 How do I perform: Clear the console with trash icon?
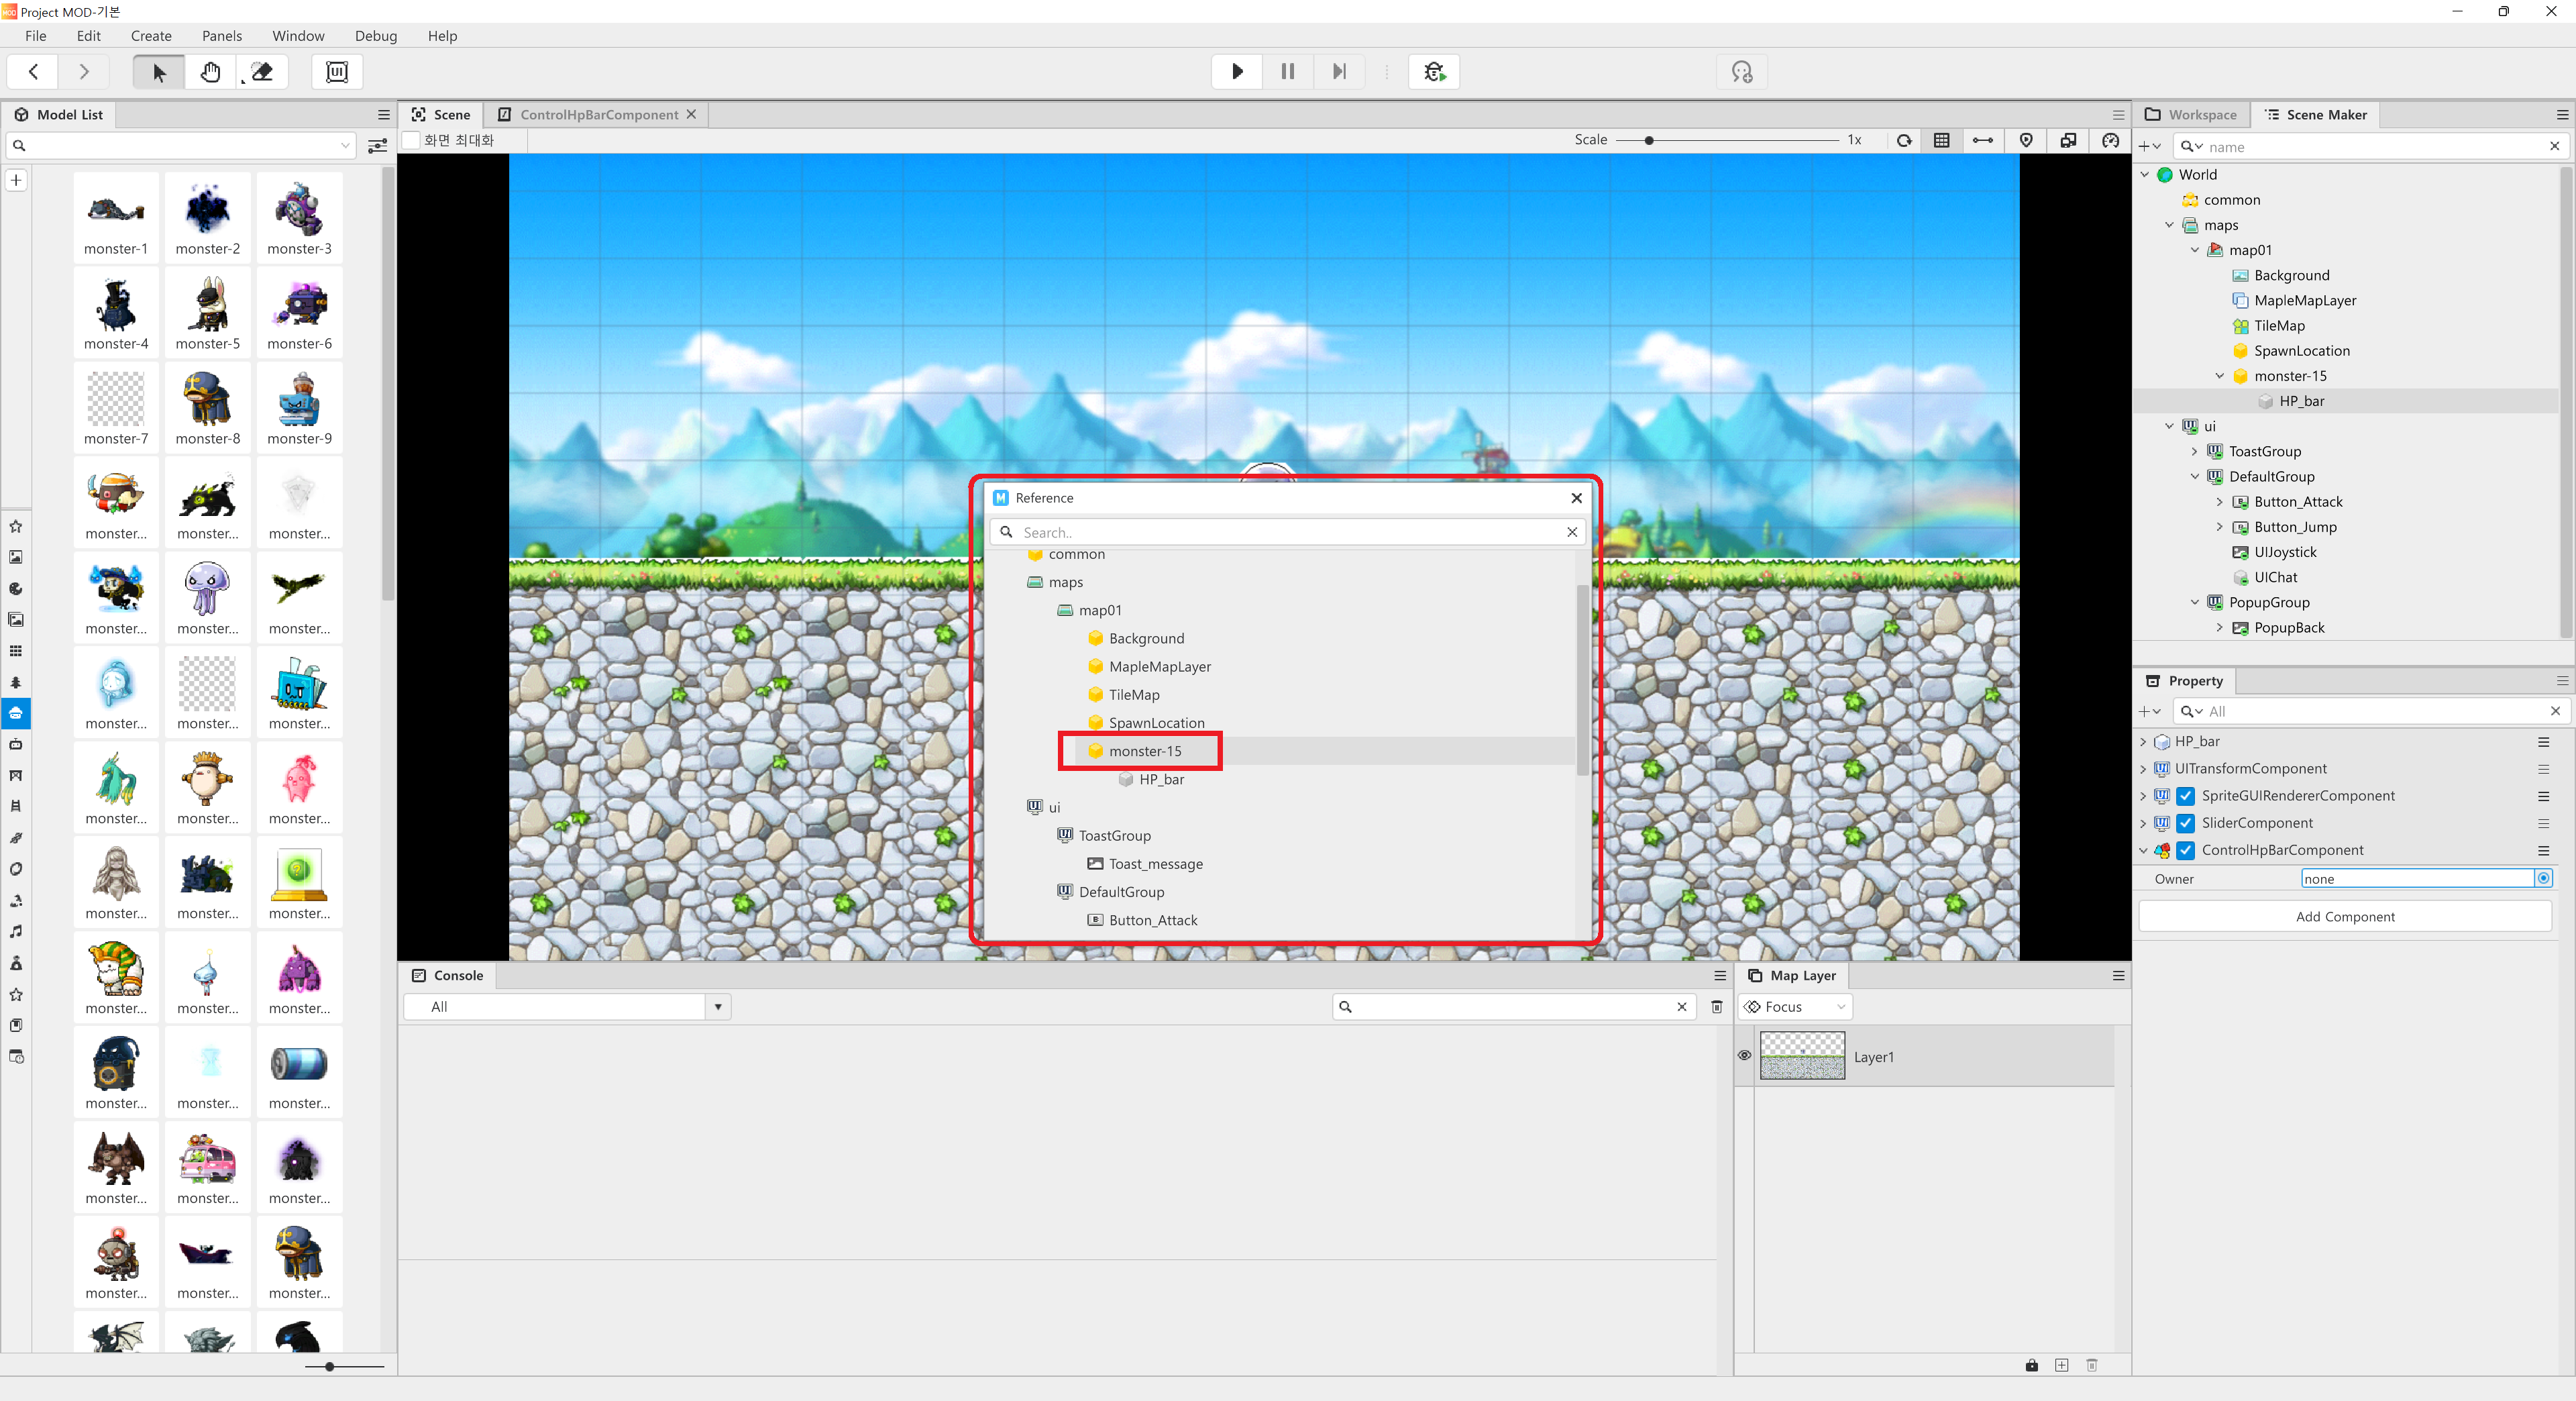click(x=1717, y=1007)
